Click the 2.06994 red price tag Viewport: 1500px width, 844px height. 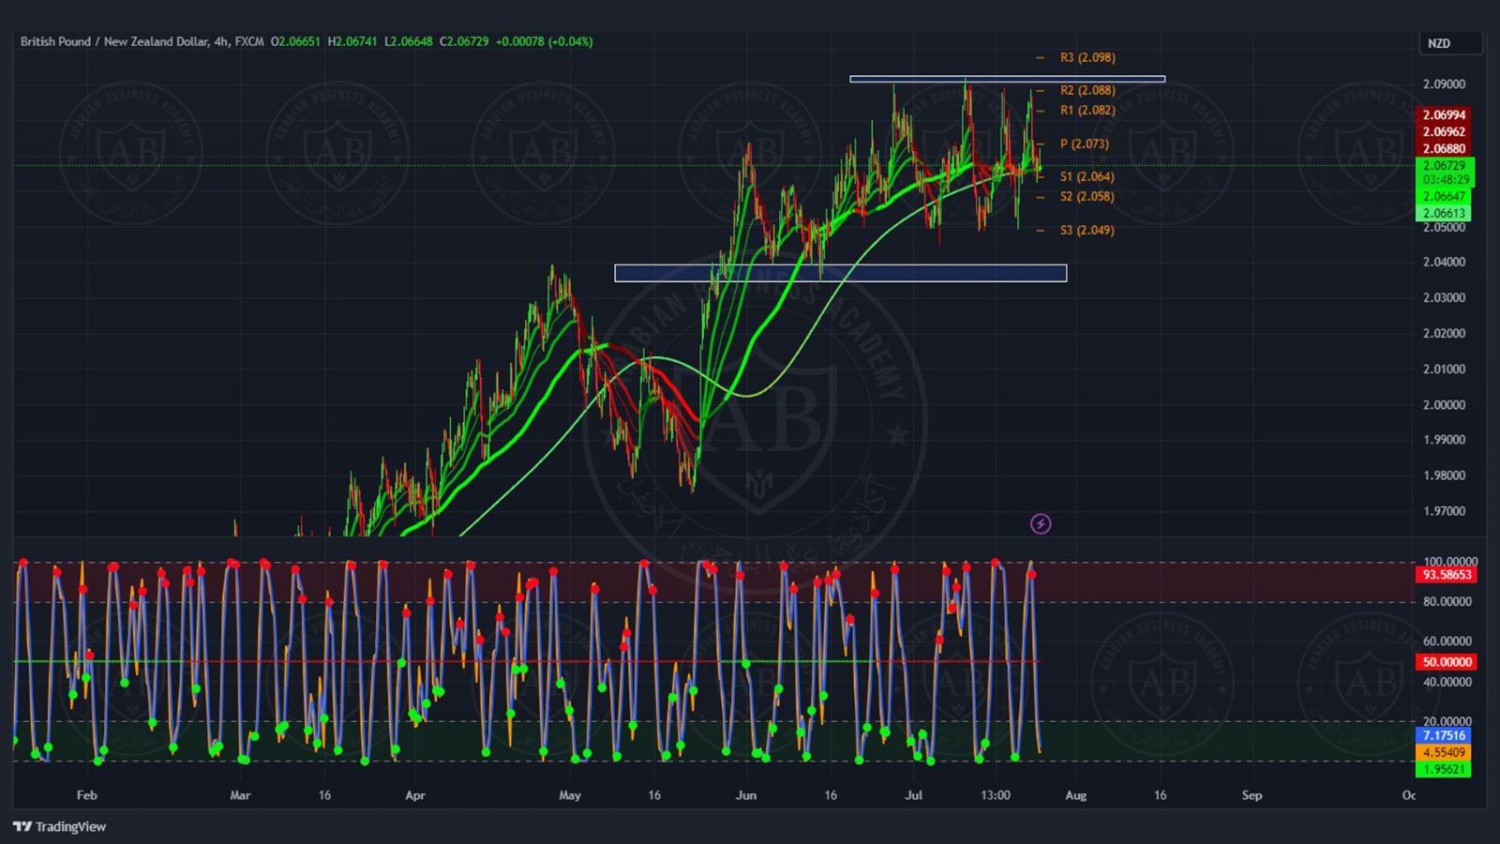(x=1444, y=115)
